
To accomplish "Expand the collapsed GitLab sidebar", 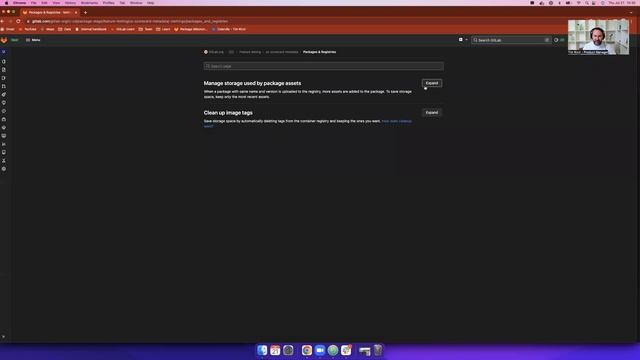I will pyautogui.click(x=4, y=337).
